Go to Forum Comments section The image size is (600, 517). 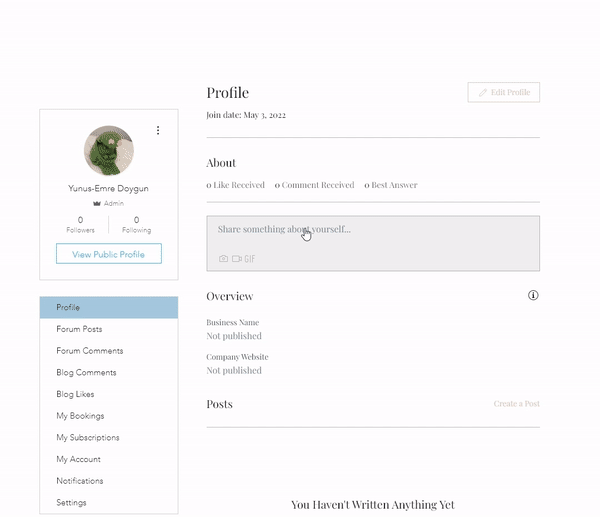90,351
